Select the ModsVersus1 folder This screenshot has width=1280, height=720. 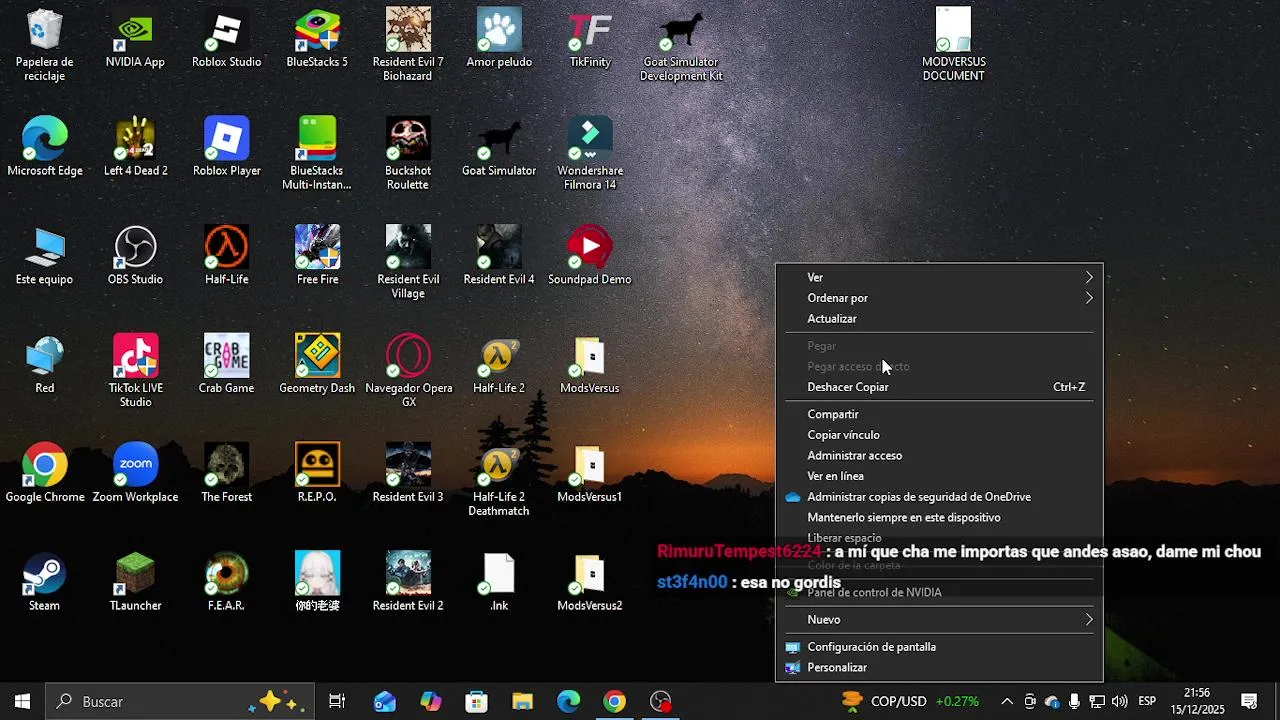(x=590, y=475)
